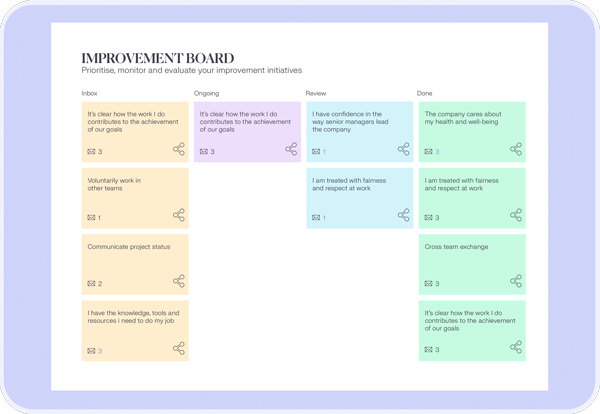Viewport: 600px width, 414px height.
Task: Share the knowledge, tools and resources card
Action: pyautogui.click(x=179, y=348)
